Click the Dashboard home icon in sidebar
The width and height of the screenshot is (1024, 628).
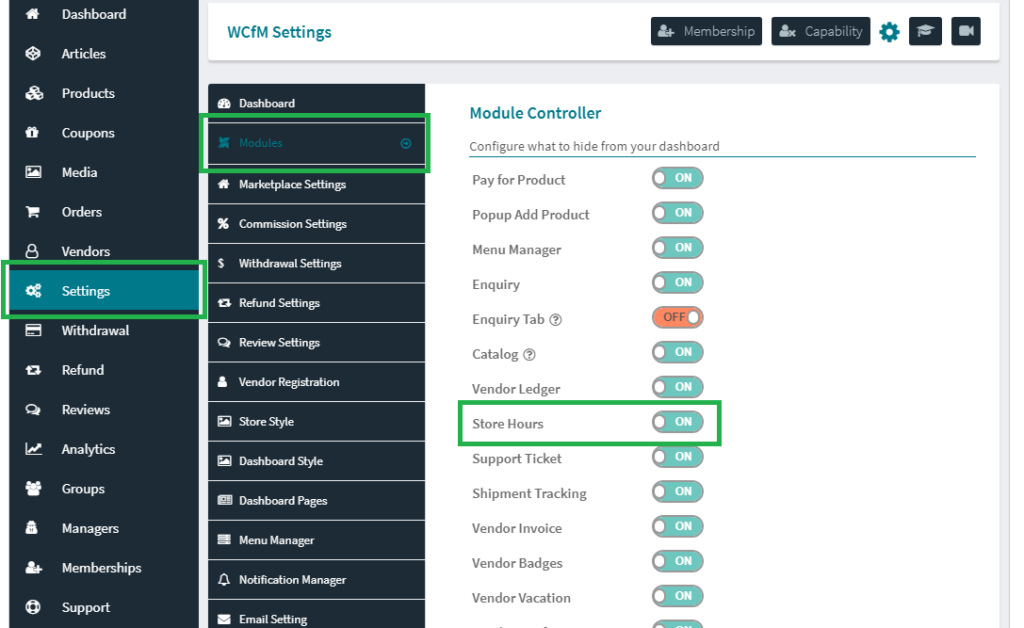[33, 14]
